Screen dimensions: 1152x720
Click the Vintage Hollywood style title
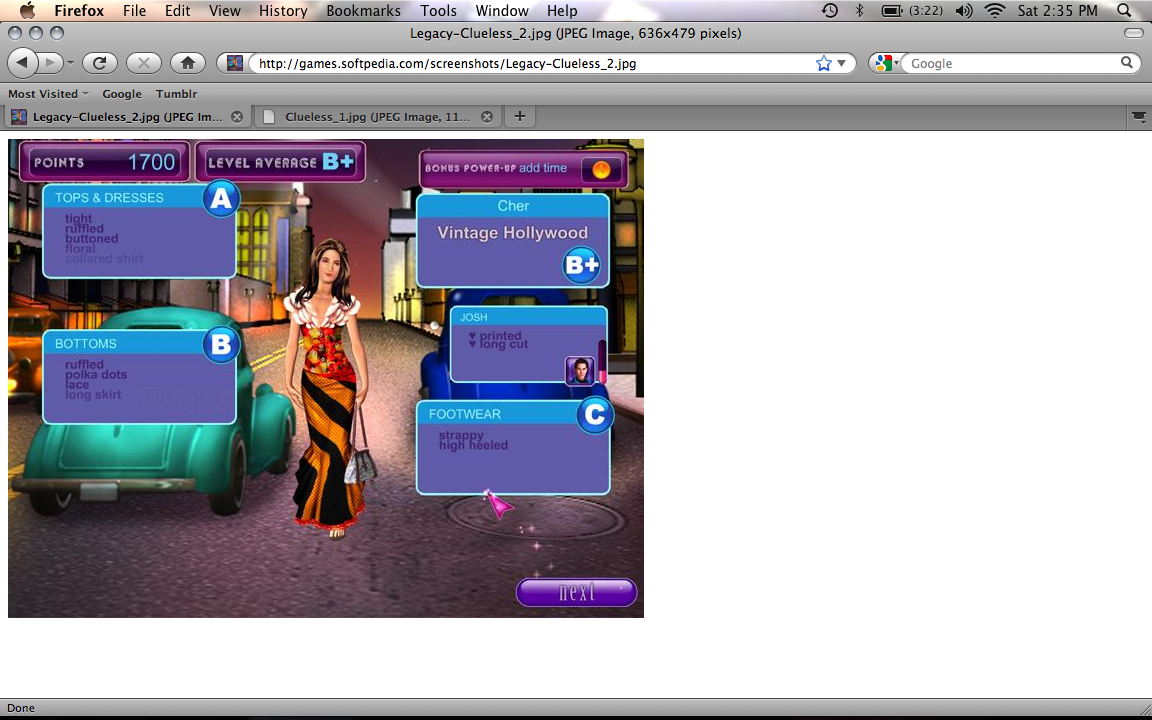(513, 233)
